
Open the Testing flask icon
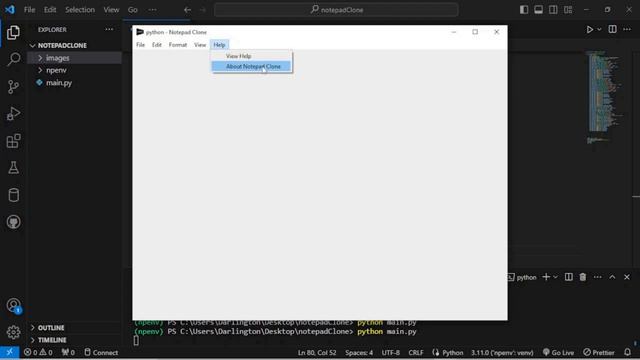pyautogui.click(x=13, y=168)
